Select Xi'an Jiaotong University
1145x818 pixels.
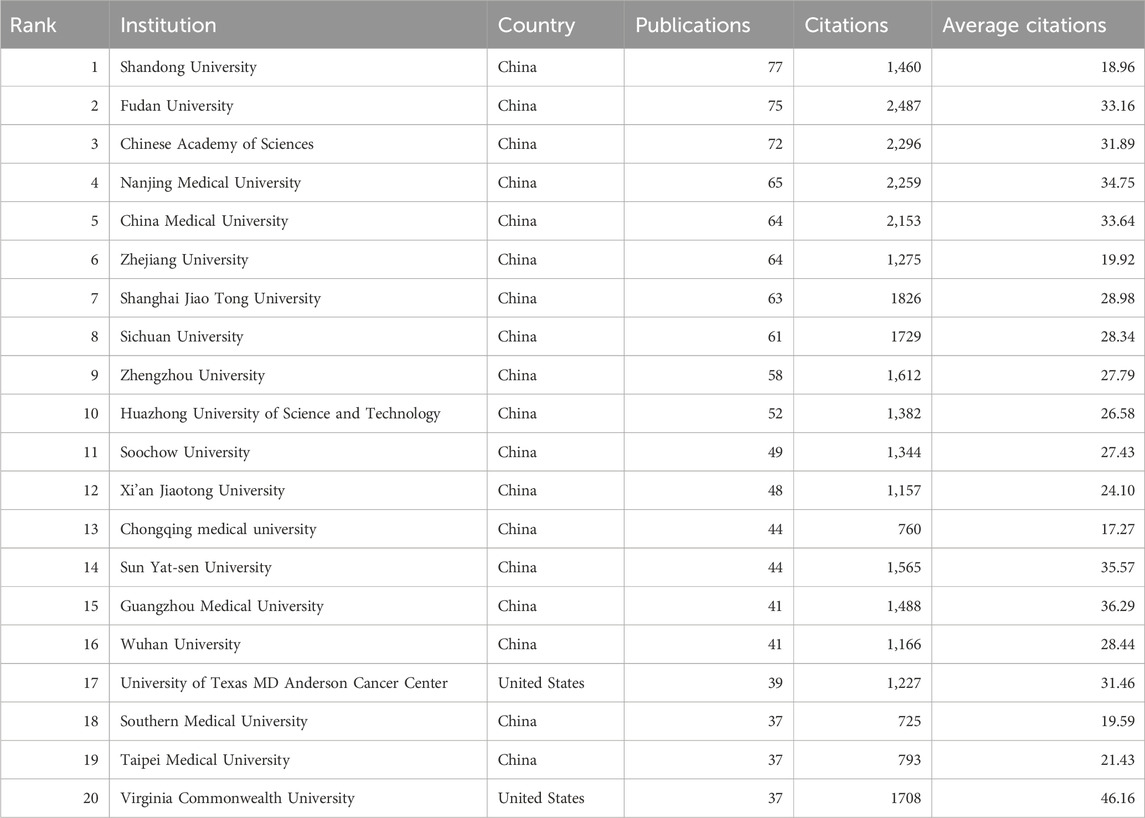click(x=202, y=491)
